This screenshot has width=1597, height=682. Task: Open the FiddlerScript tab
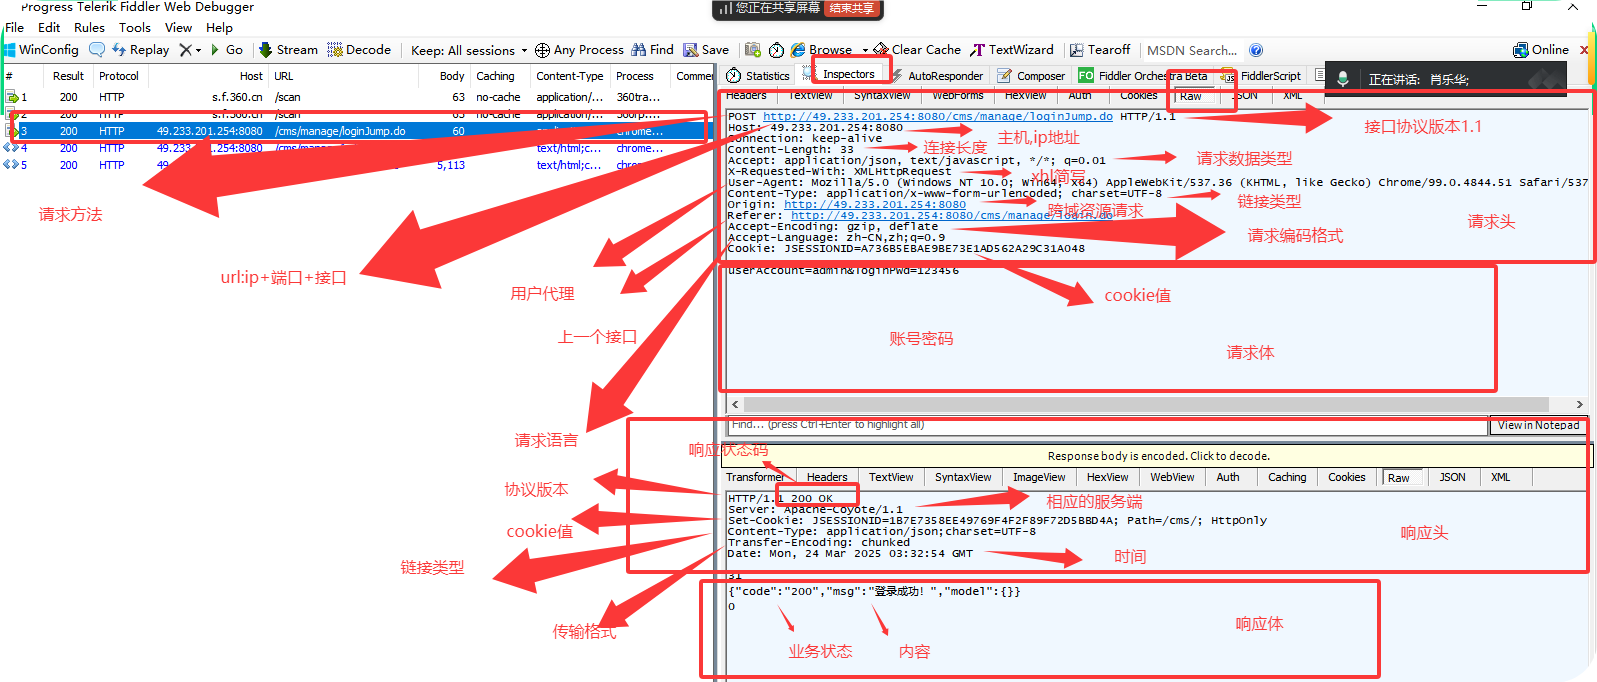[x=1262, y=76]
